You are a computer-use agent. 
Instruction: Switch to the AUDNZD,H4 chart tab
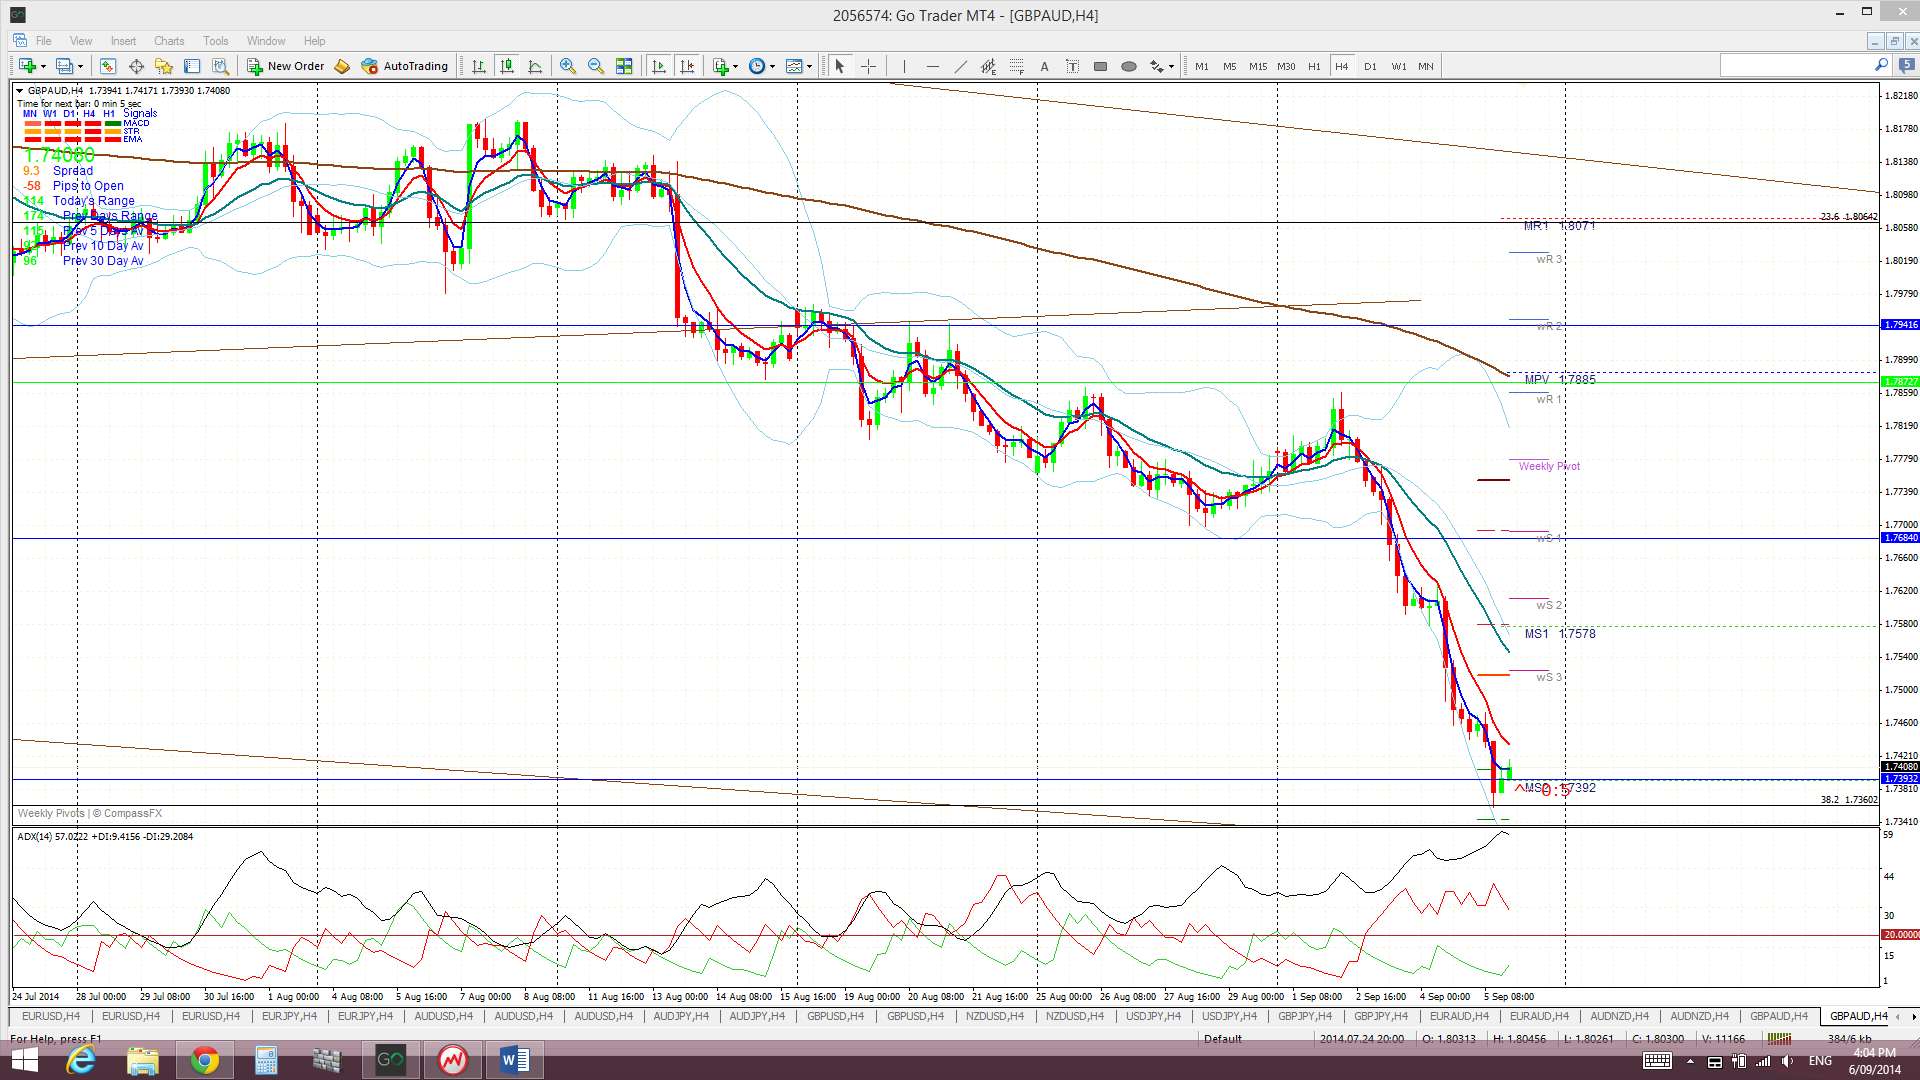1619,1016
